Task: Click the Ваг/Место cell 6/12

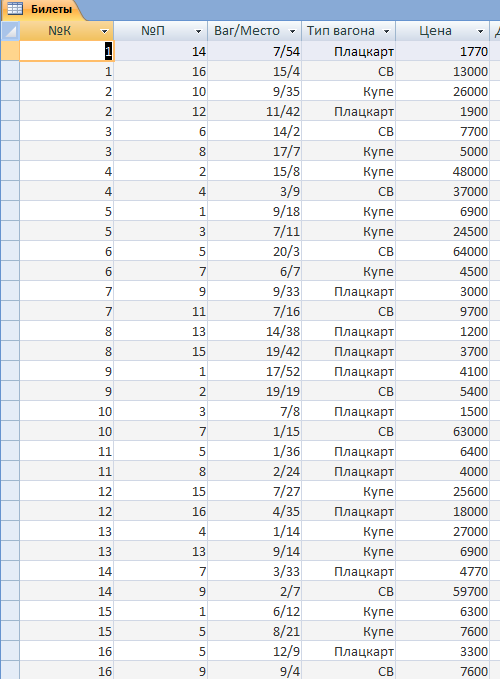Action: [x=255, y=611]
